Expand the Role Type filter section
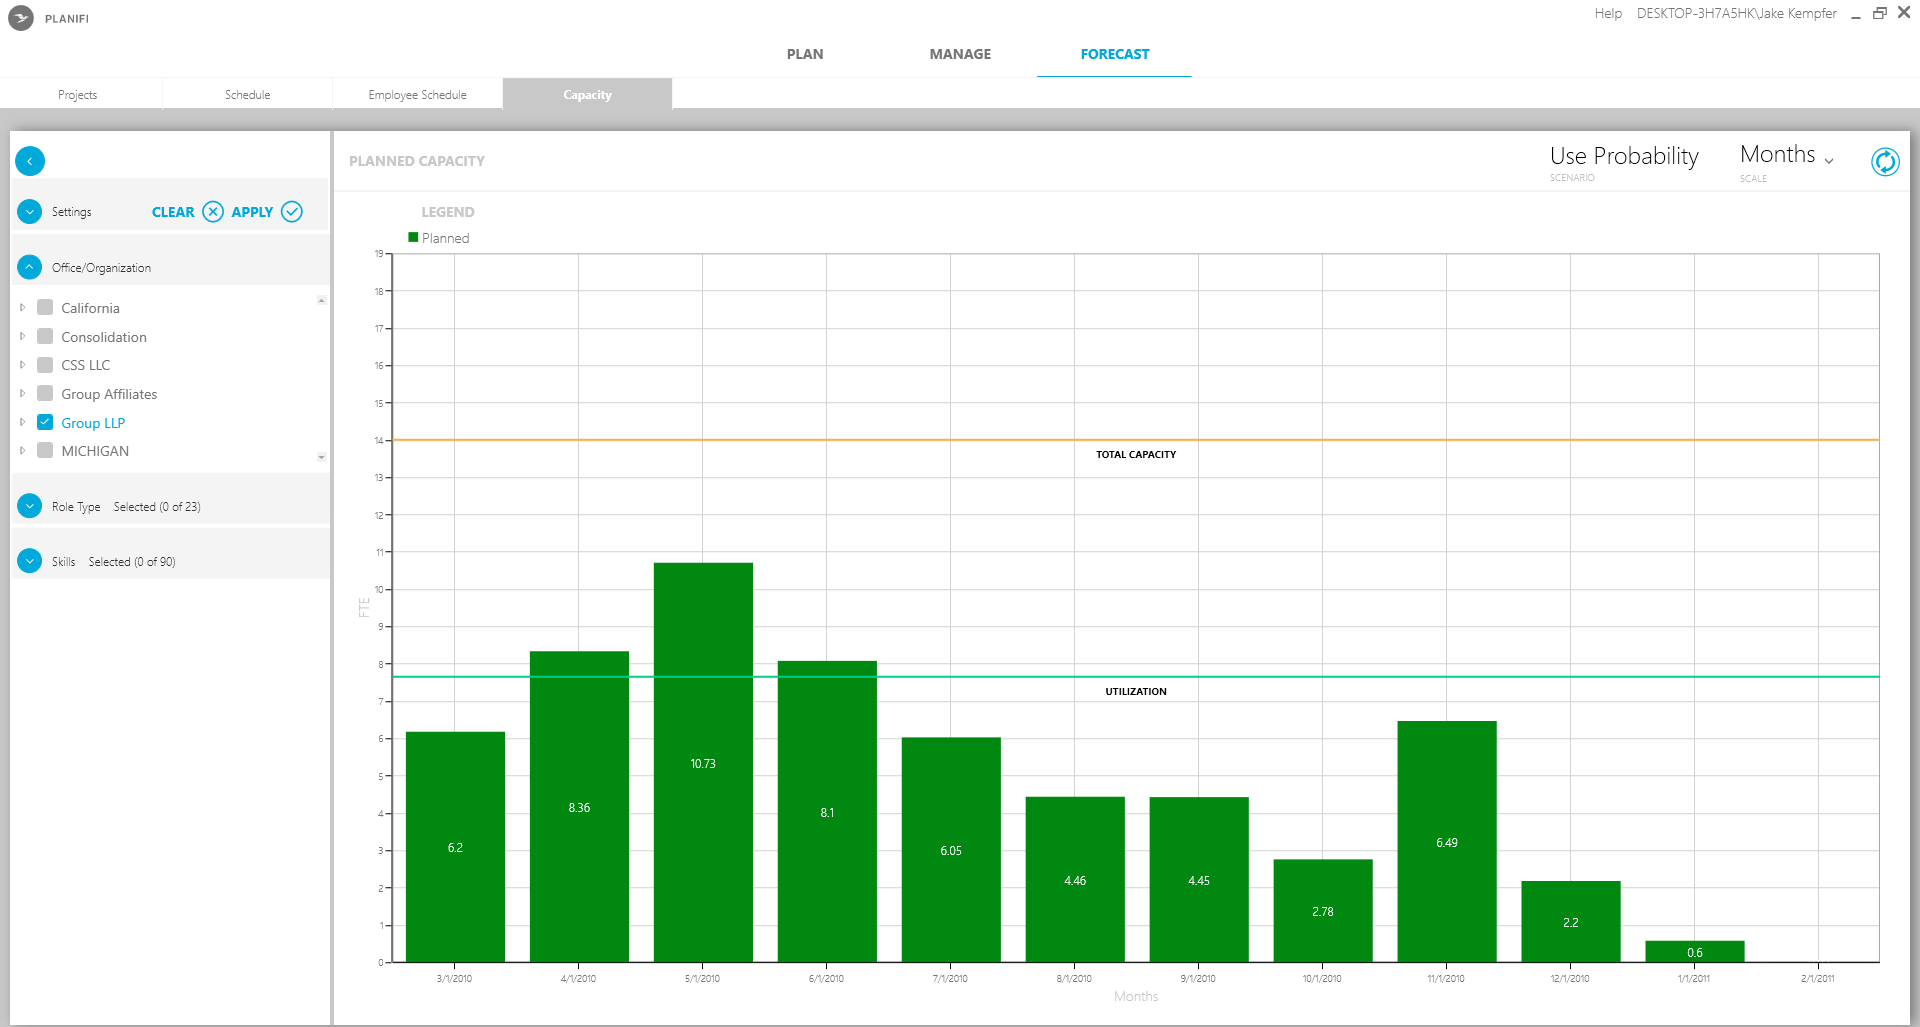 click(x=30, y=507)
